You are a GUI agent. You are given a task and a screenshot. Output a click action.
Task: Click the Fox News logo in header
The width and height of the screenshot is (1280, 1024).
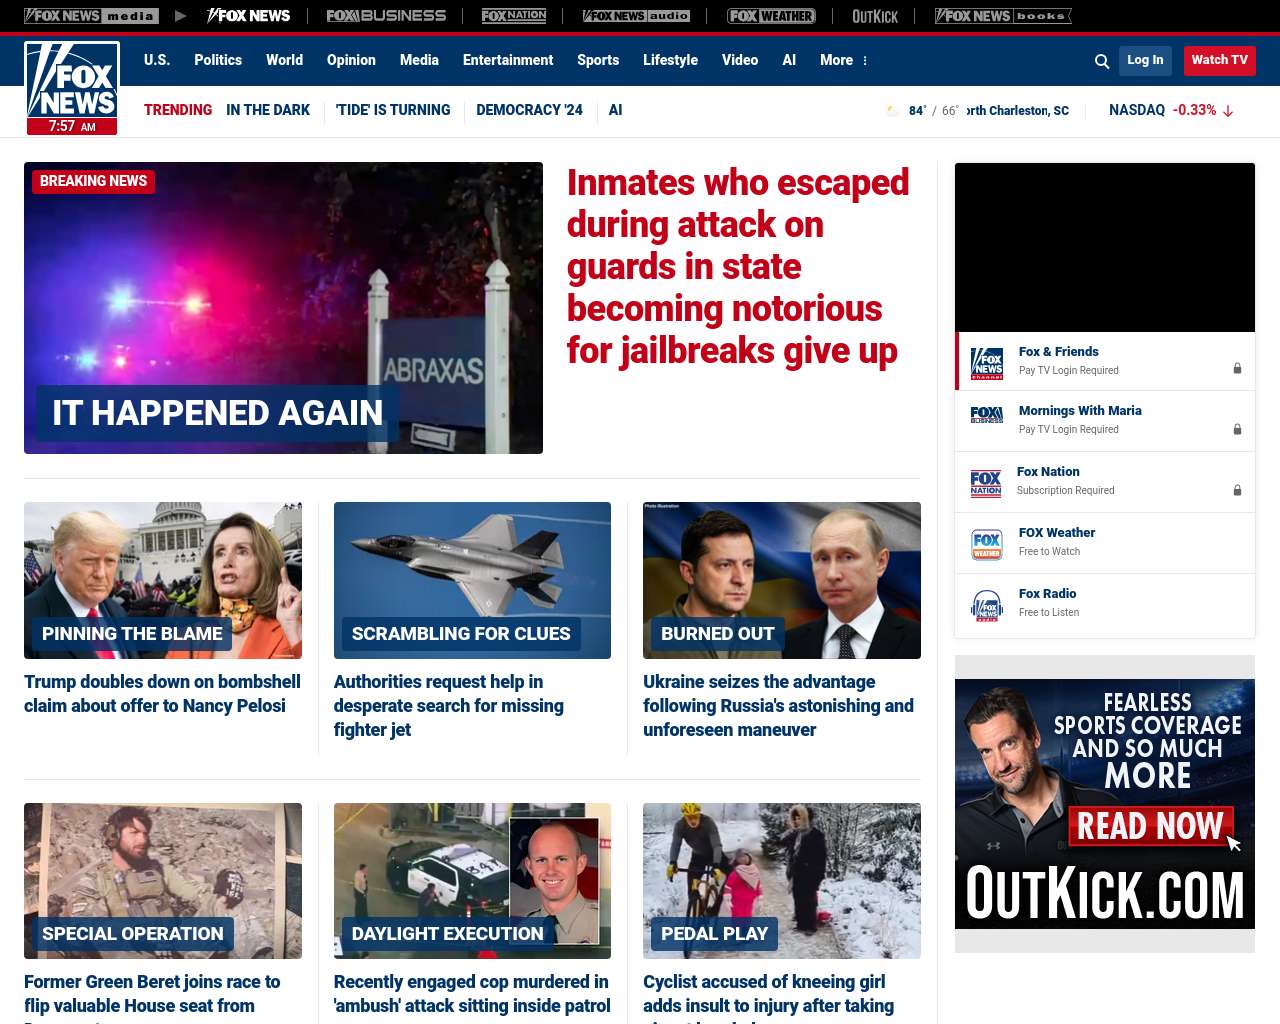click(72, 88)
